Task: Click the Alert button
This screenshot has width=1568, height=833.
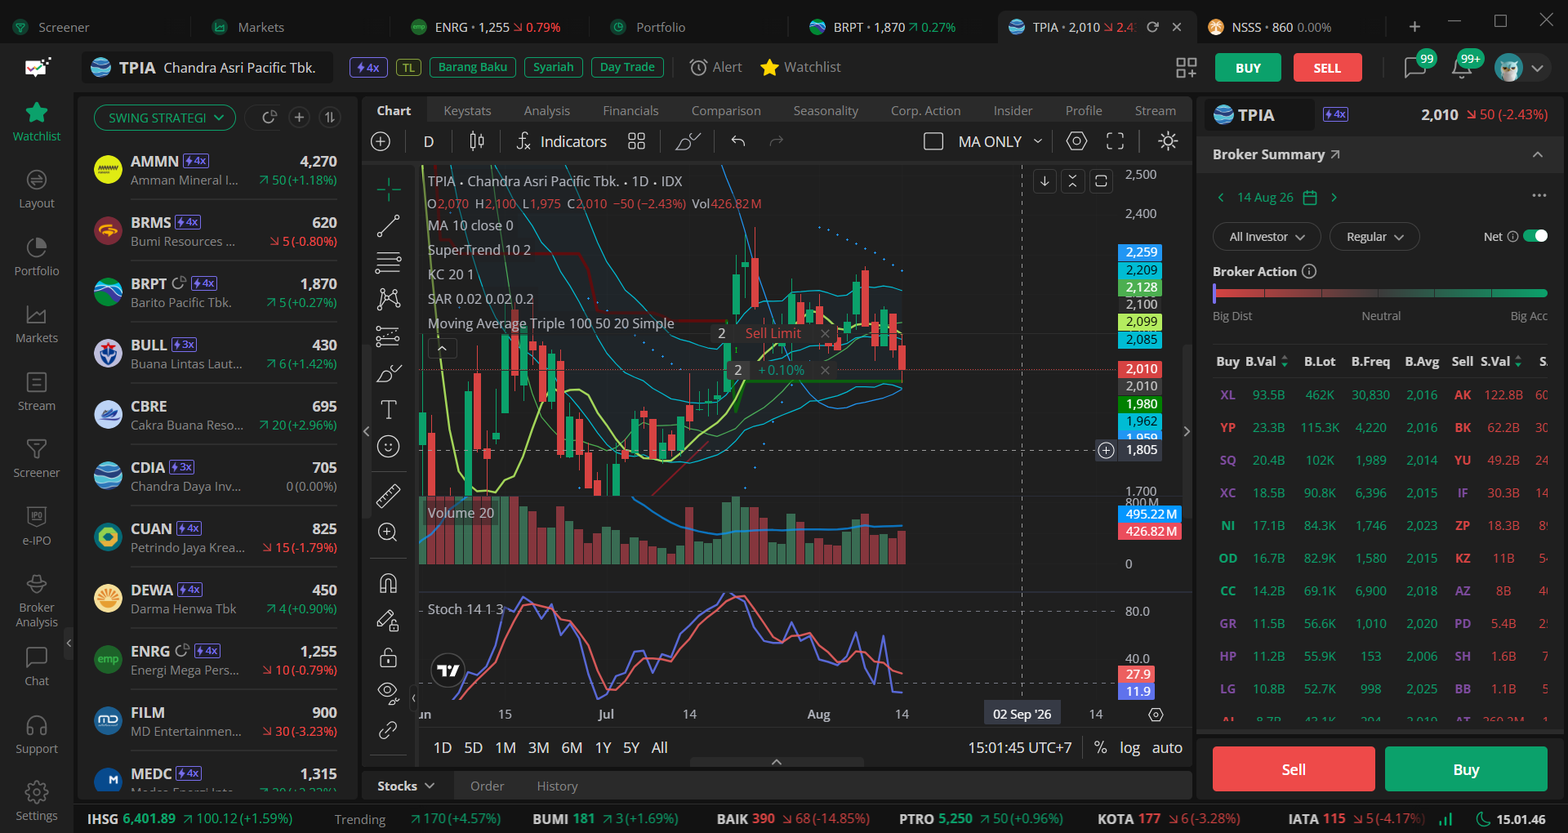Action: [716, 67]
